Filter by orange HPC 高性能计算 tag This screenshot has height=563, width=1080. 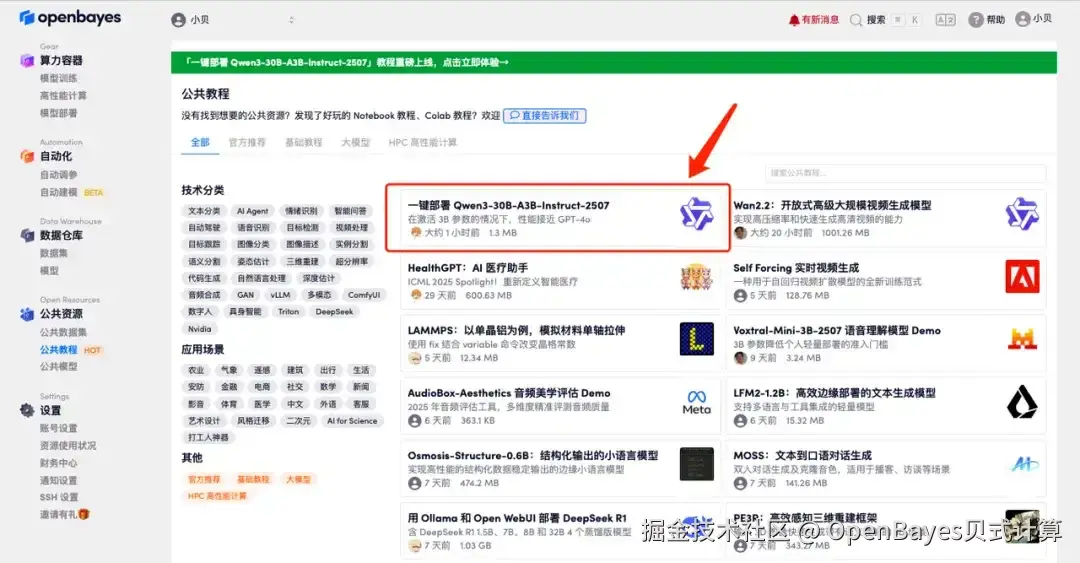point(217,496)
